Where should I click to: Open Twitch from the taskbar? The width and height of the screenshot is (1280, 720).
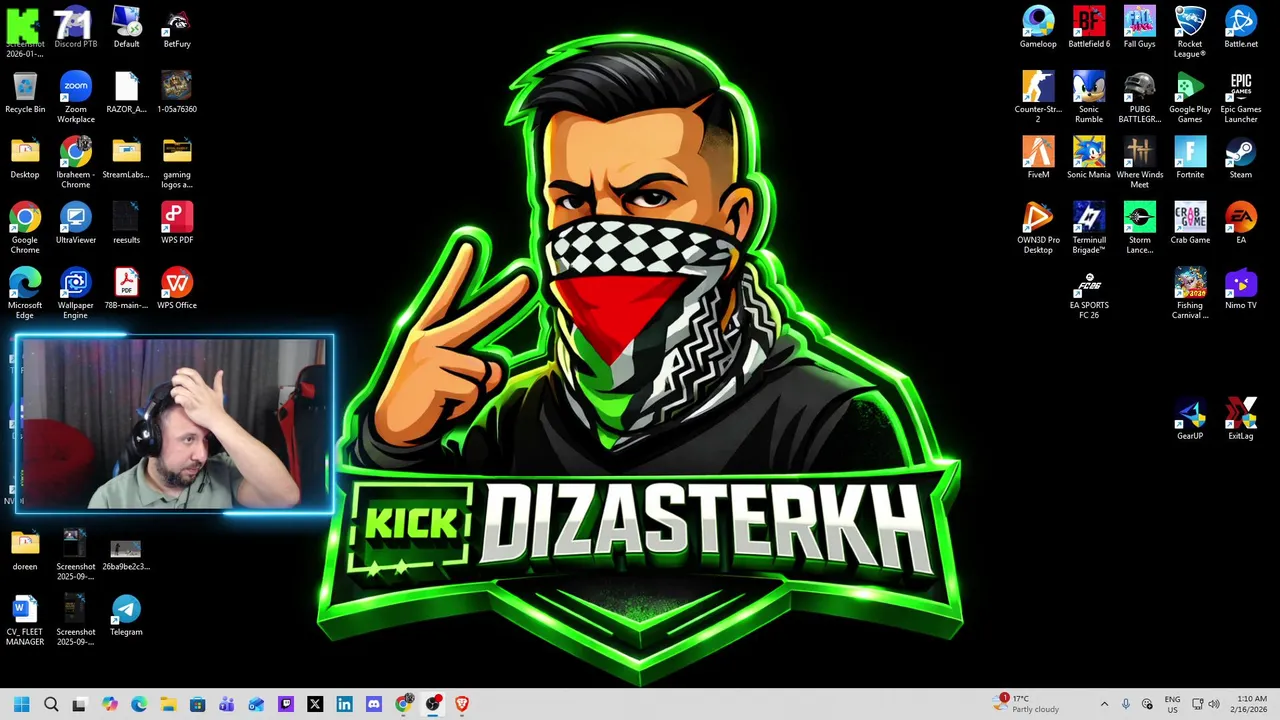tap(285, 704)
